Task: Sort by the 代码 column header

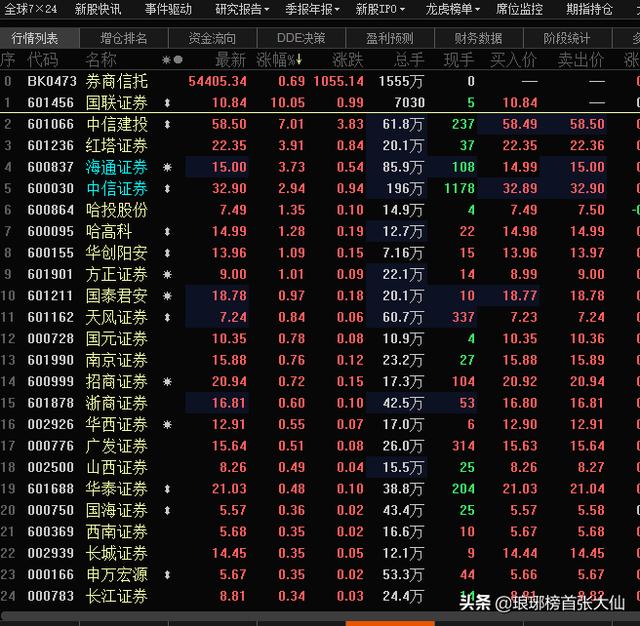Action: click(x=43, y=60)
